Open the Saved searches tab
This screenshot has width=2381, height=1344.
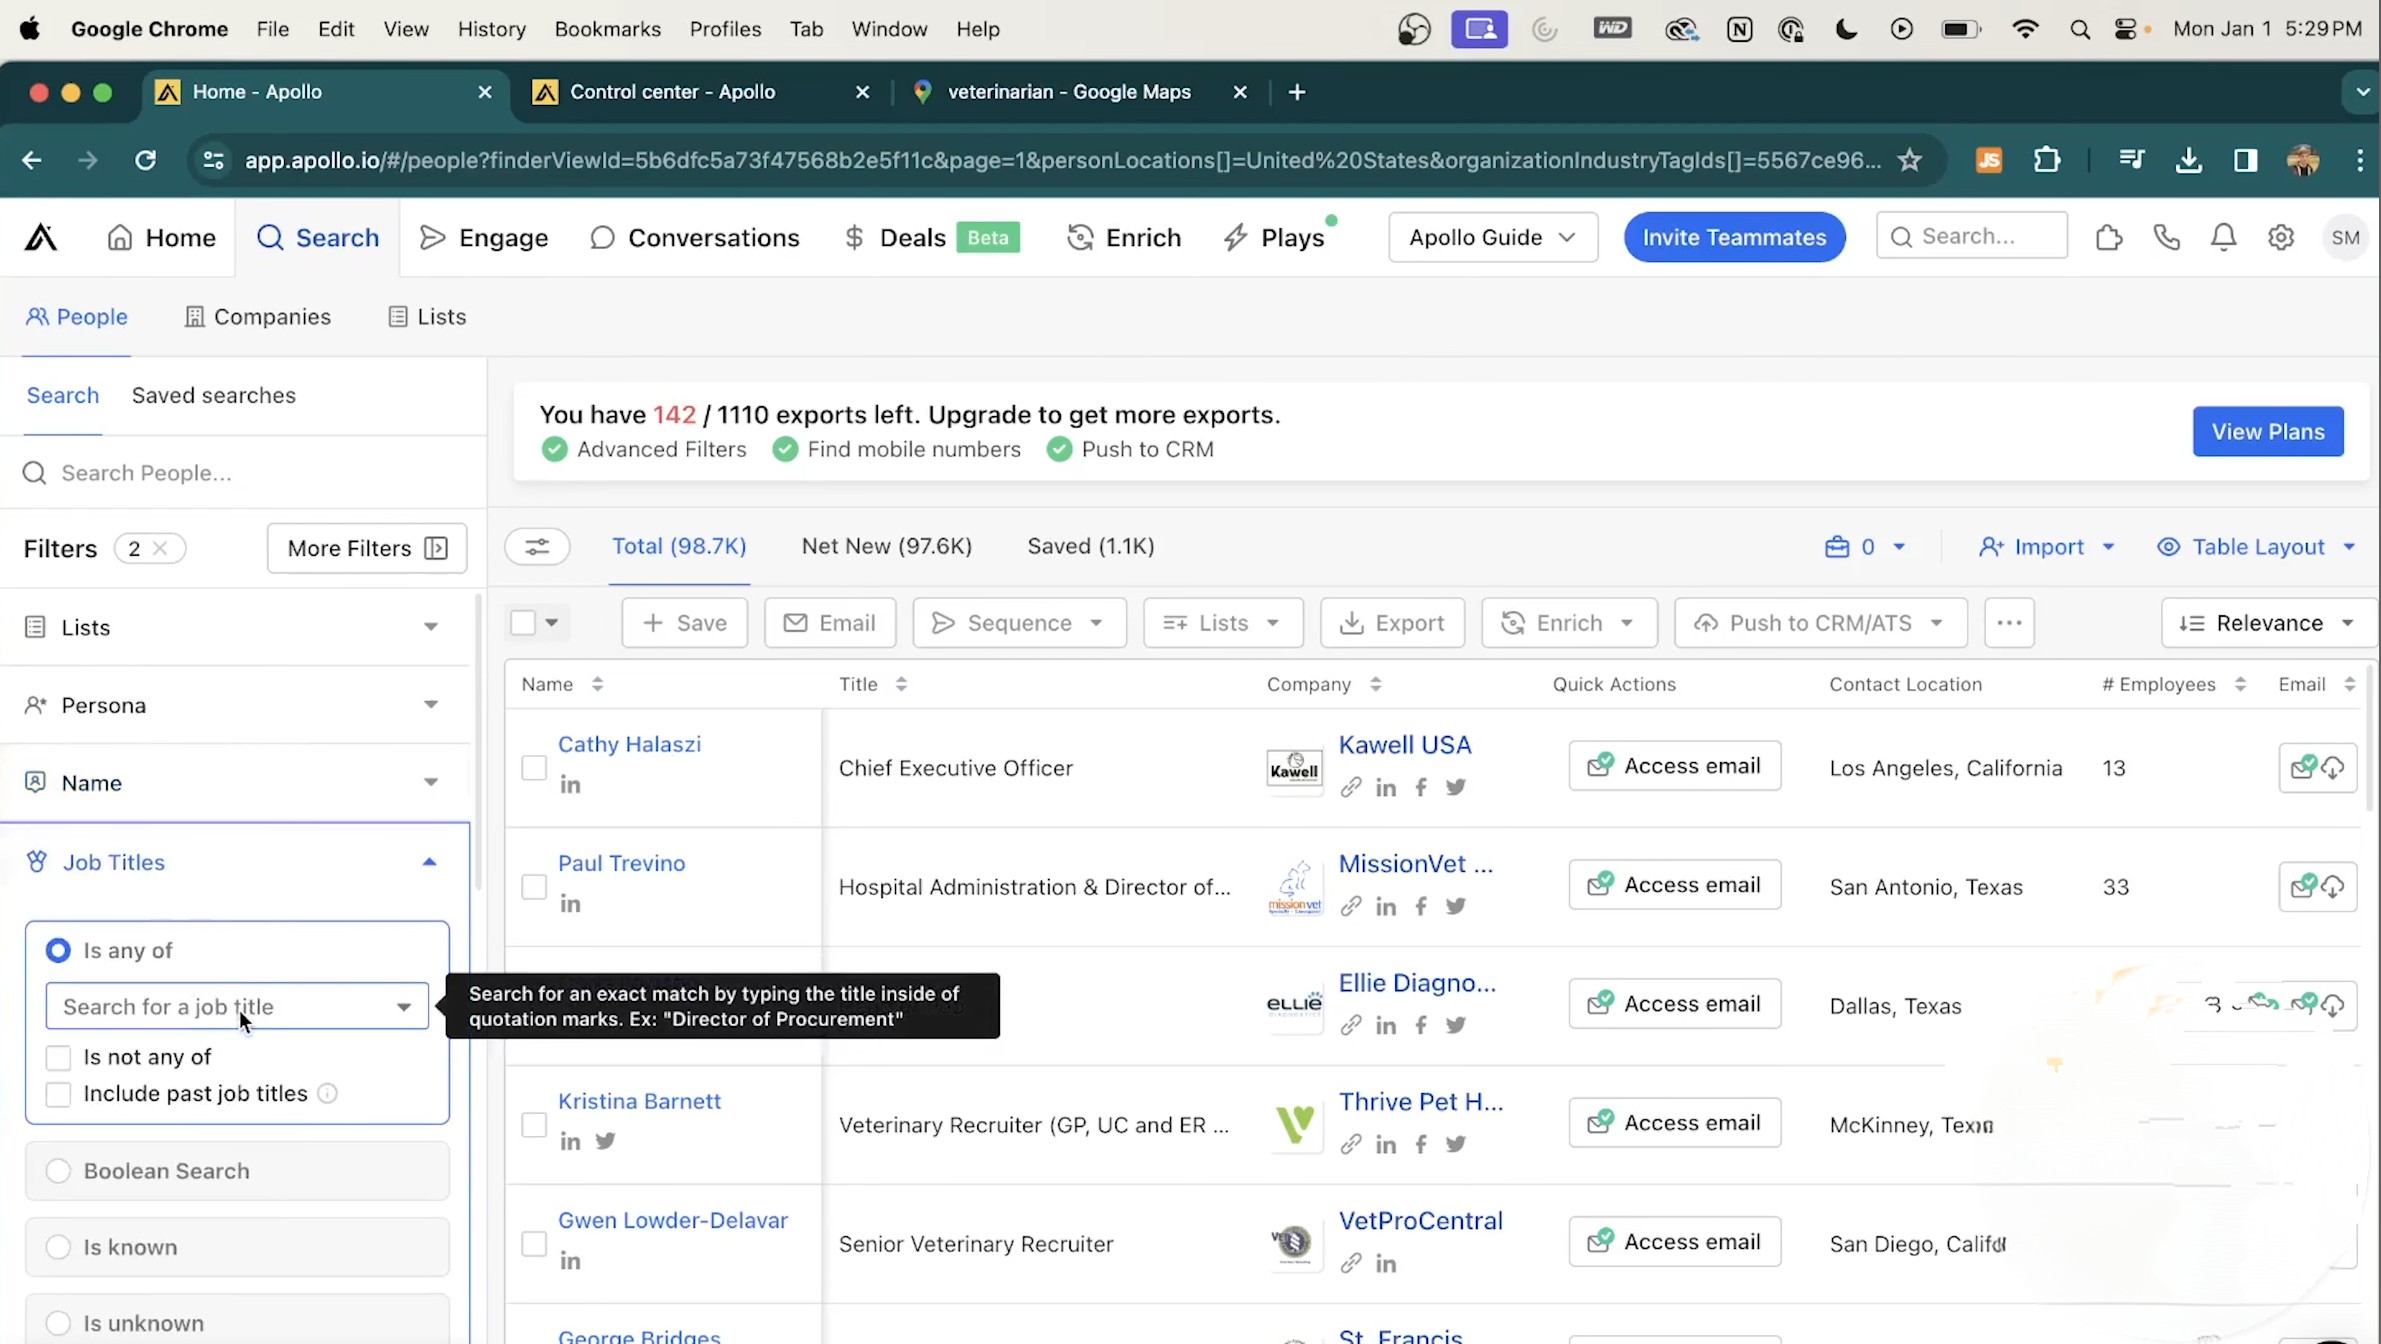(x=214, y=395)
